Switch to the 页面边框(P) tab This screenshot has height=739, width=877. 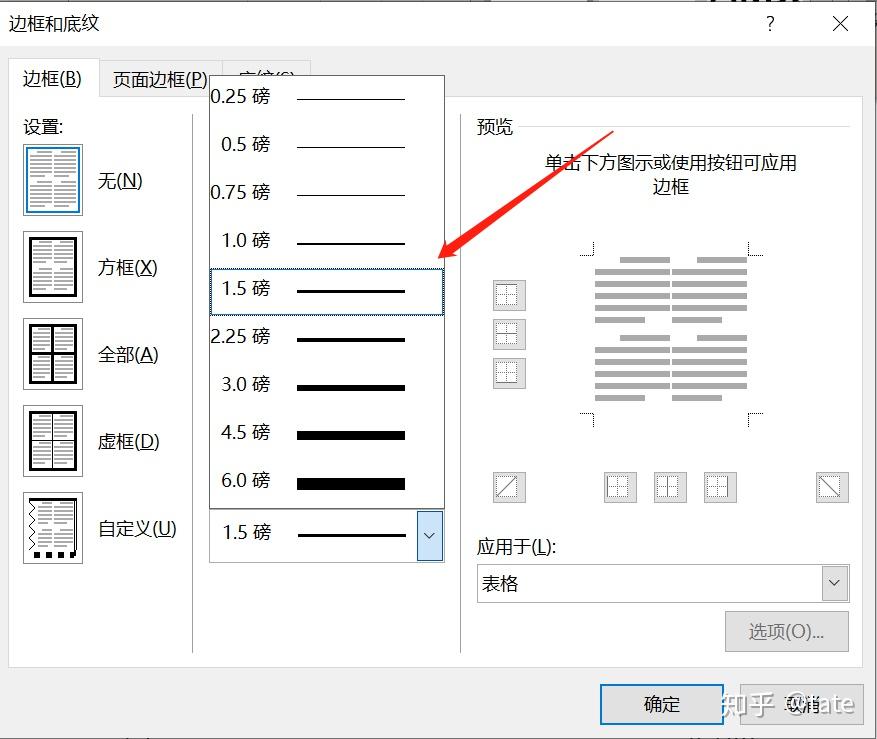point(161,79)
